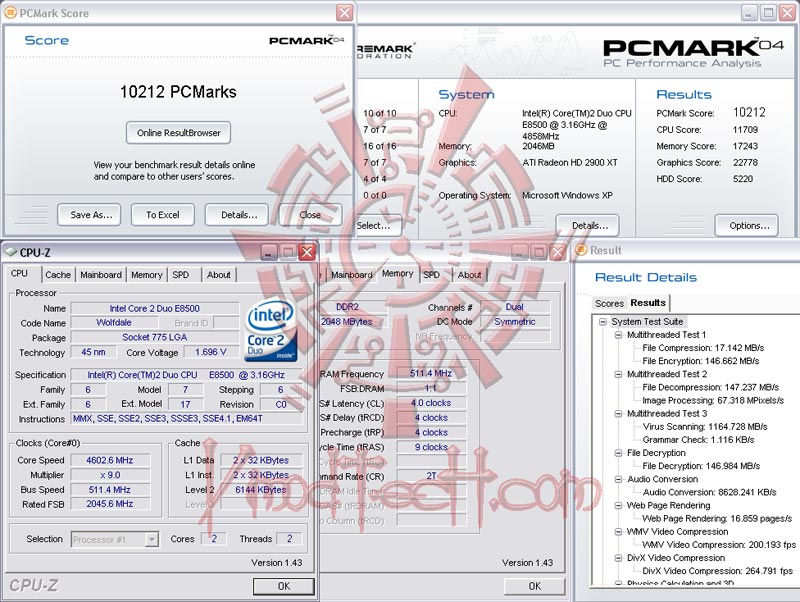Click the Online ResultBrowser button
Screen dimensions: 800x602
(x=178, y=133)
